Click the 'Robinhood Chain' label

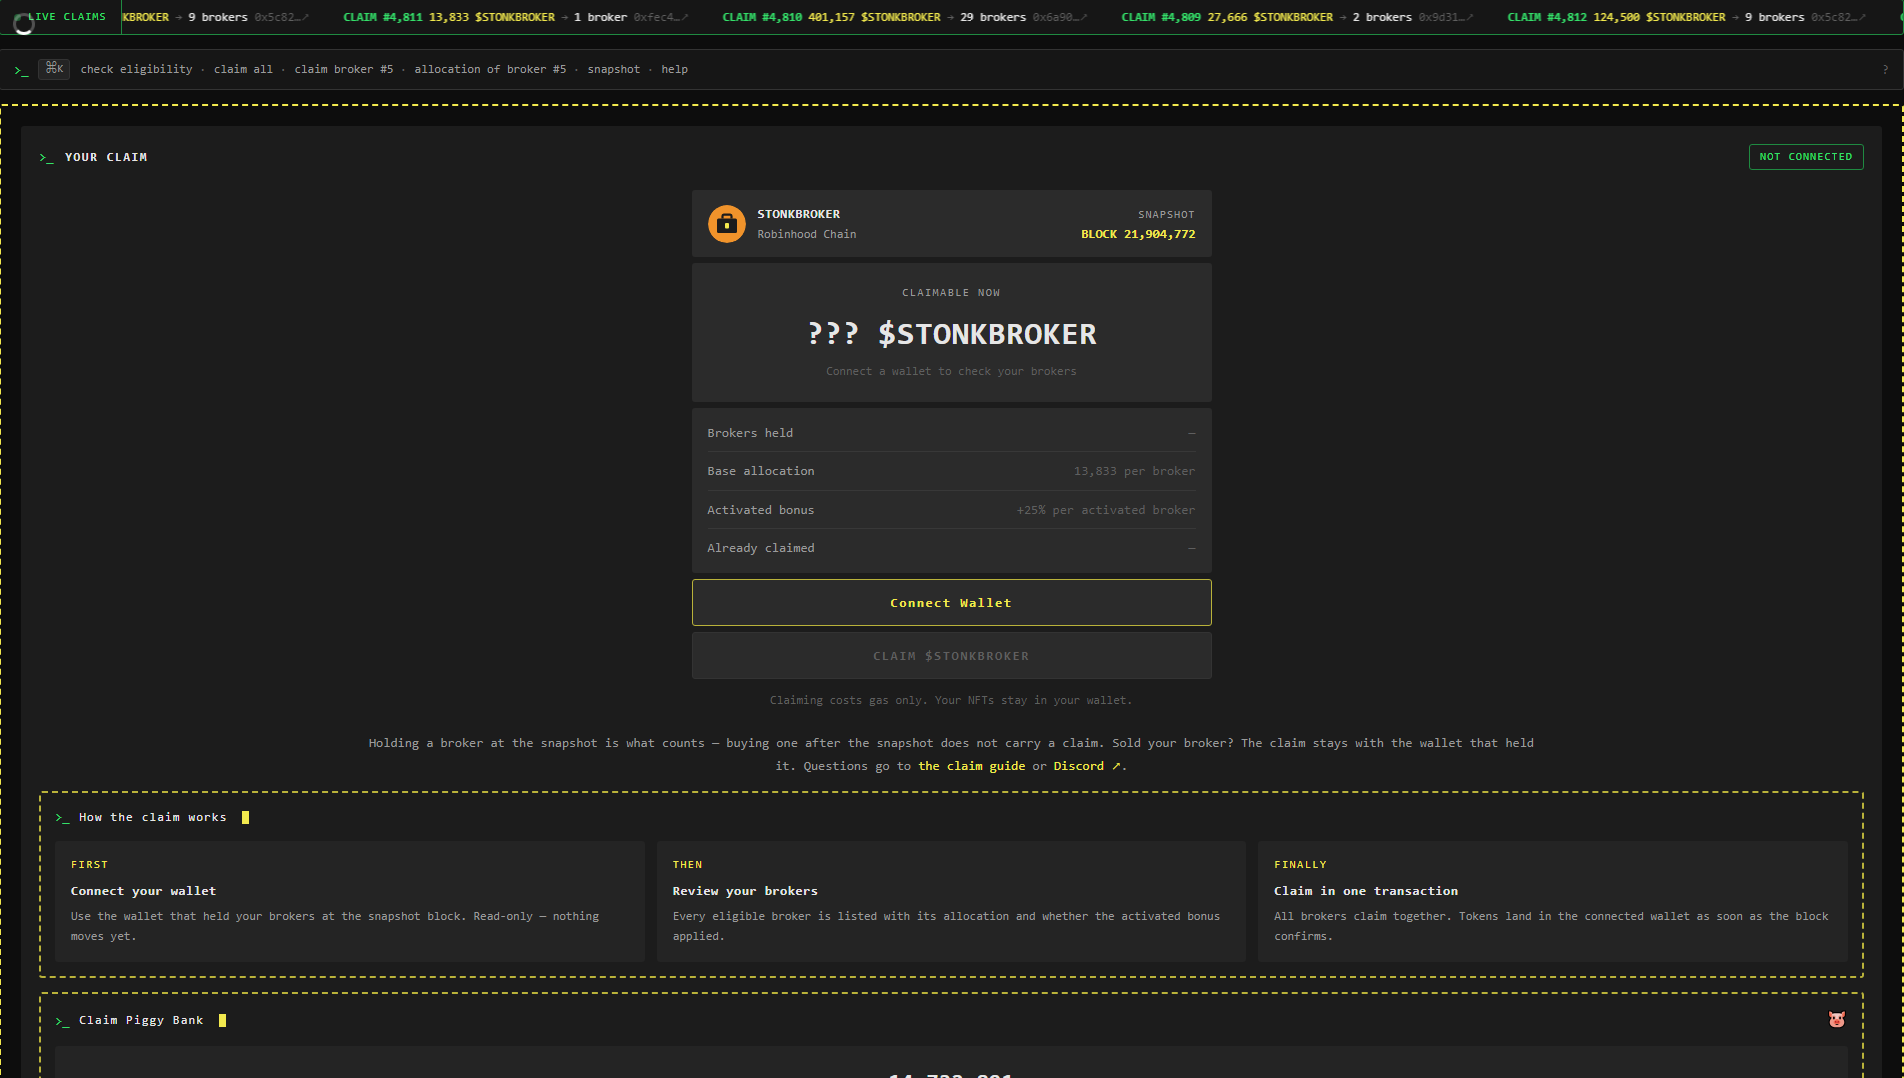pos(806,234)
